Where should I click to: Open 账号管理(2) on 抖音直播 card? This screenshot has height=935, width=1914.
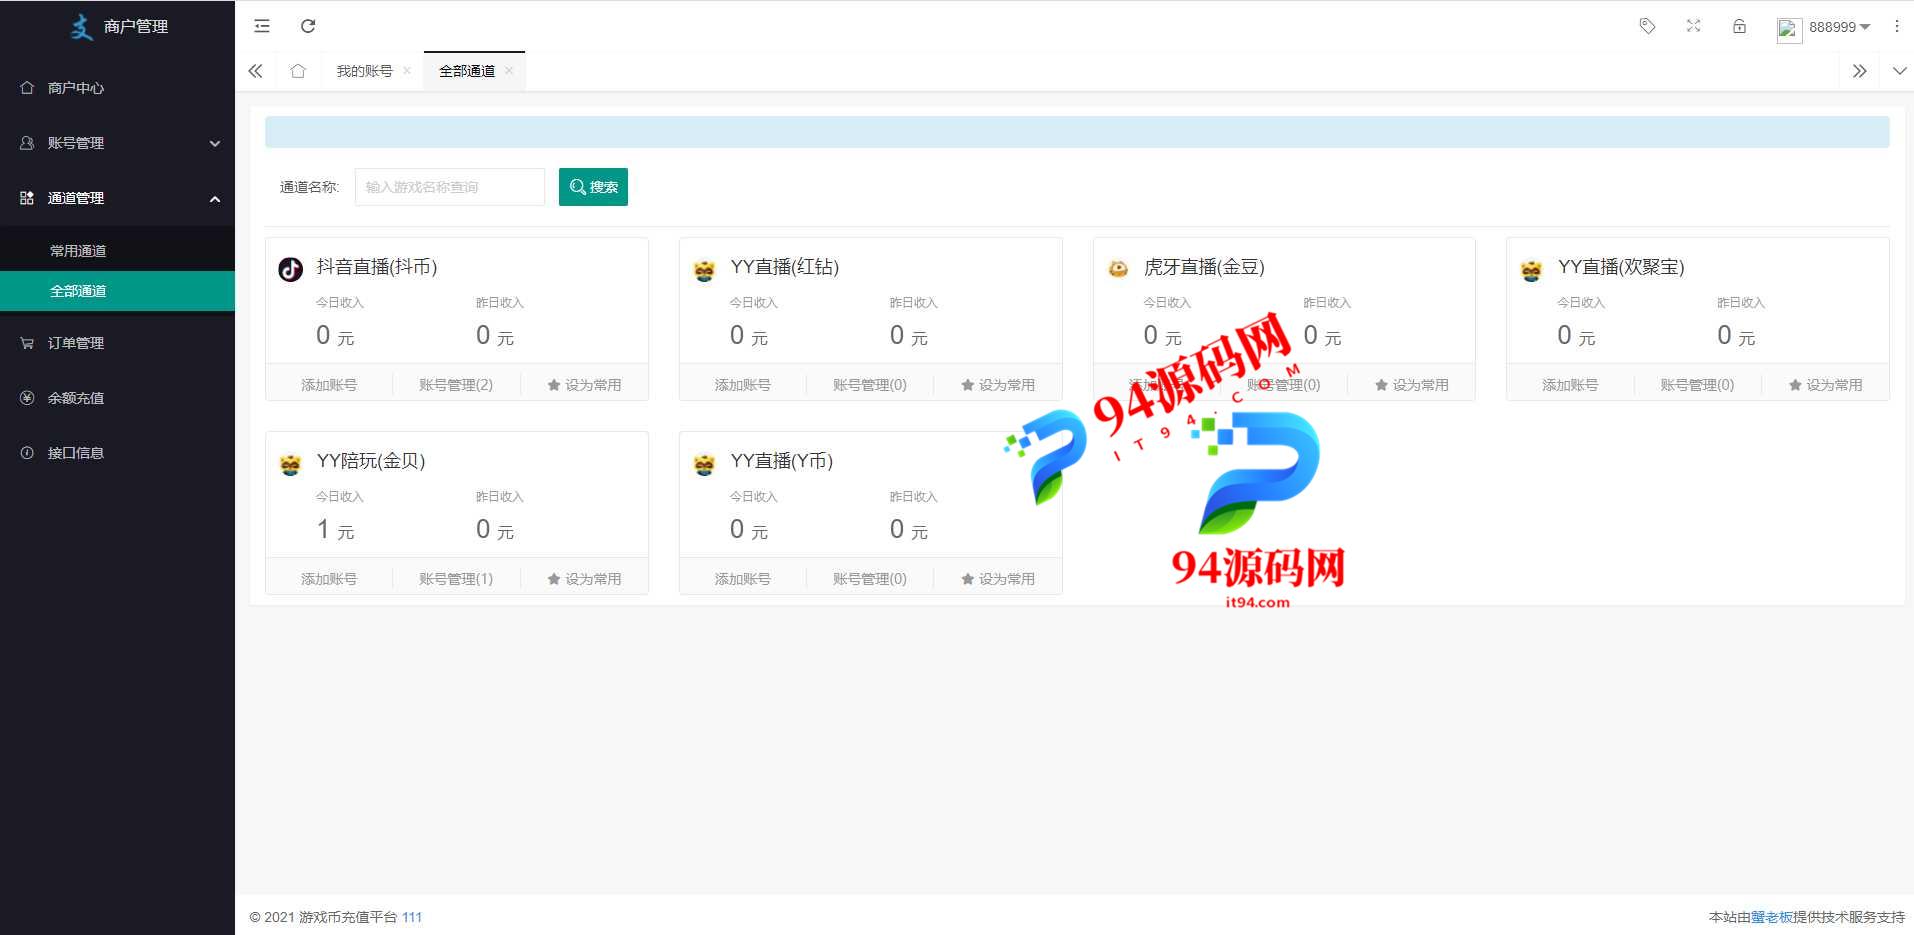(x=456, y=385)
